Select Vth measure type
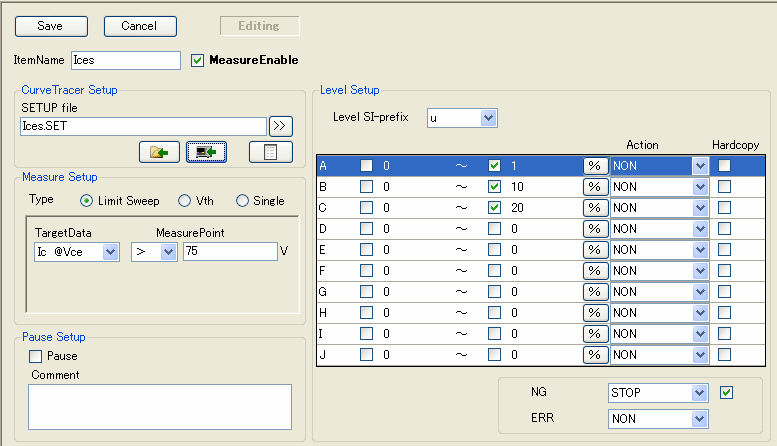This screenshot has height=446, width=777. [x=184, y=201]
